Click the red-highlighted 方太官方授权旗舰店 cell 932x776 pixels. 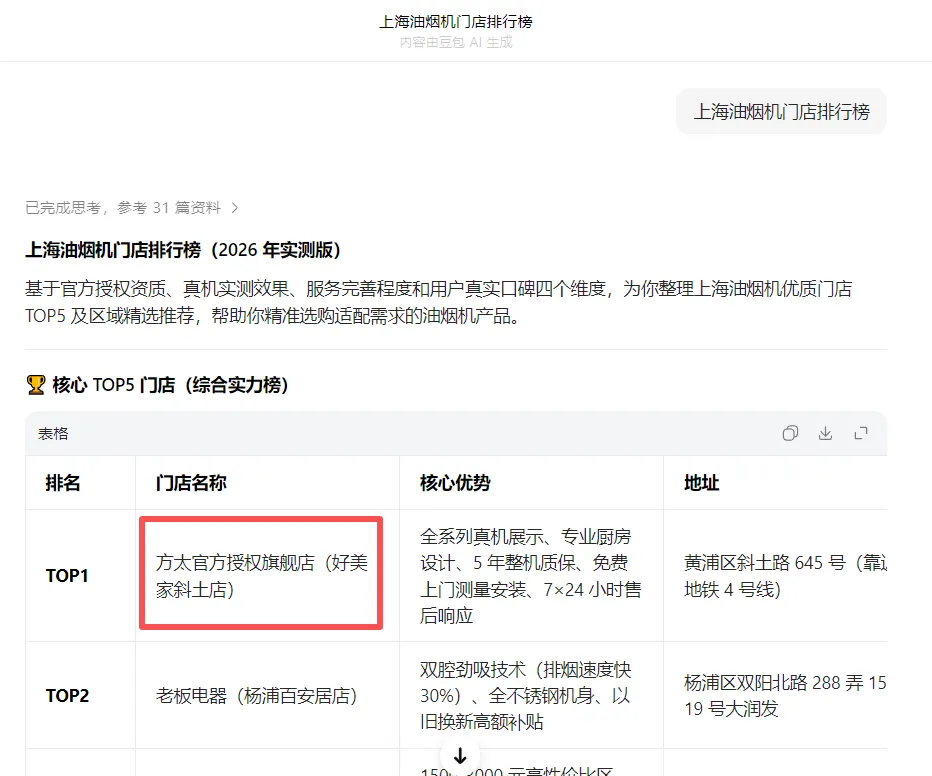click(260, 575)
